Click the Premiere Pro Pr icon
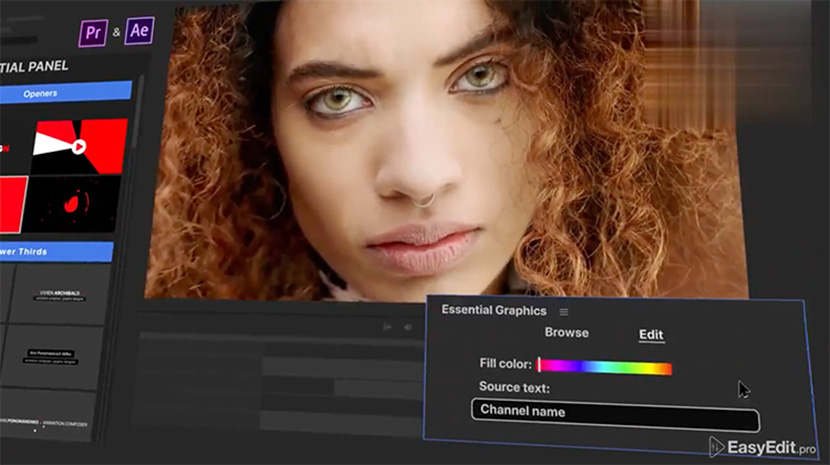The height and width of the screenshot is (465, 830). point(93,33)
